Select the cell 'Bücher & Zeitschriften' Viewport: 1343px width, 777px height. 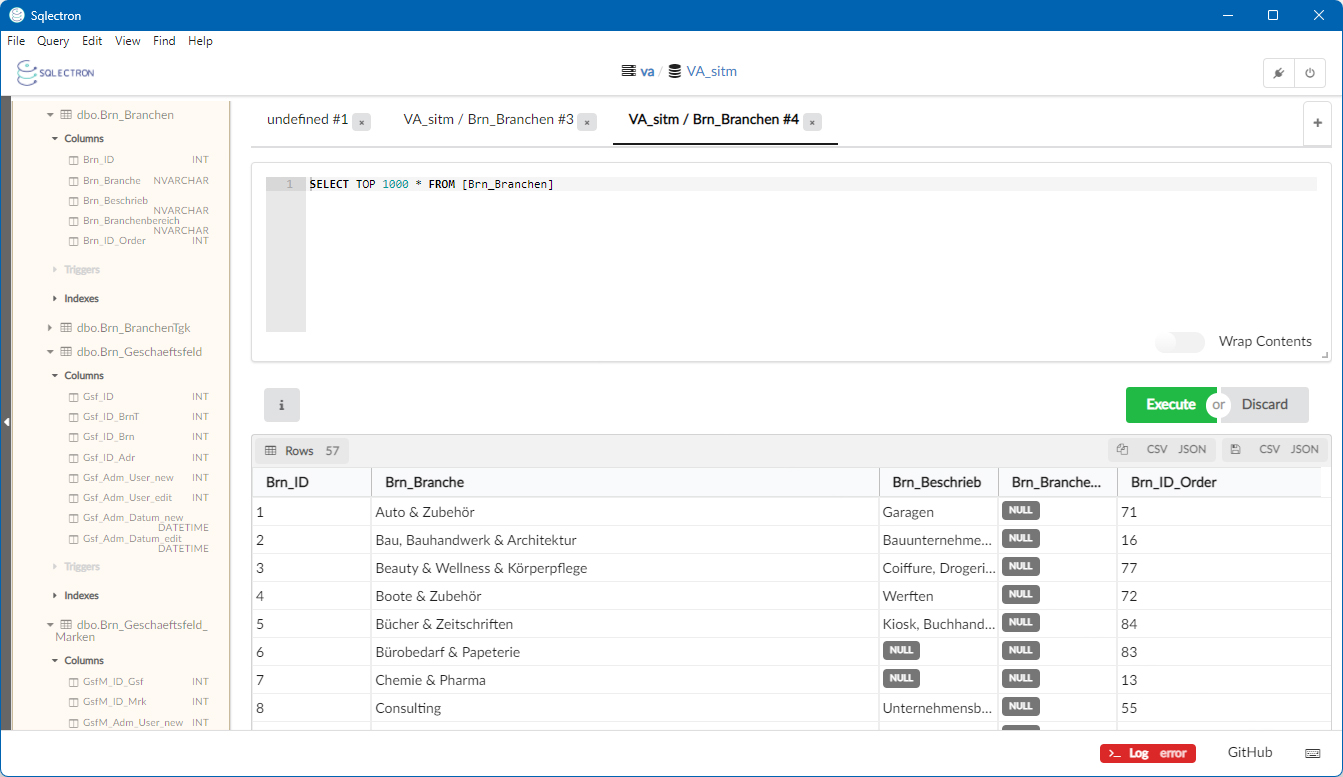click(625, 624)
